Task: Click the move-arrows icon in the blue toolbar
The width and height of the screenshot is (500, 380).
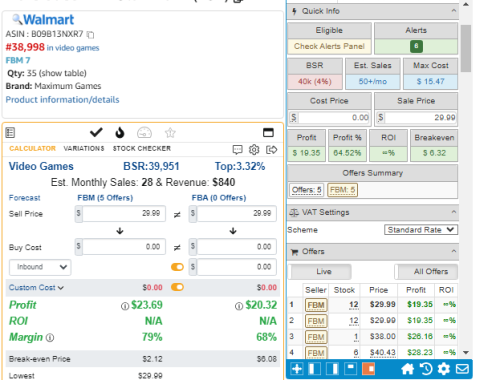Action: pyautogui.click(x=297, y=369)
